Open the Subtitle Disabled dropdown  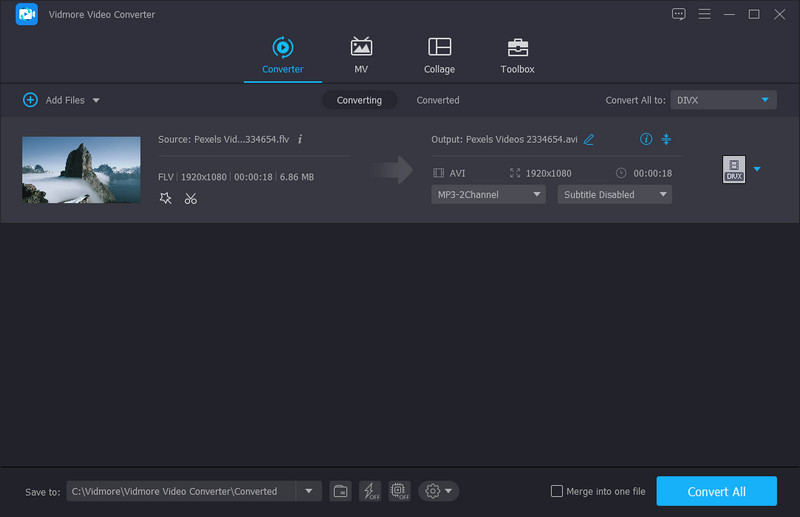coord(614,194)
